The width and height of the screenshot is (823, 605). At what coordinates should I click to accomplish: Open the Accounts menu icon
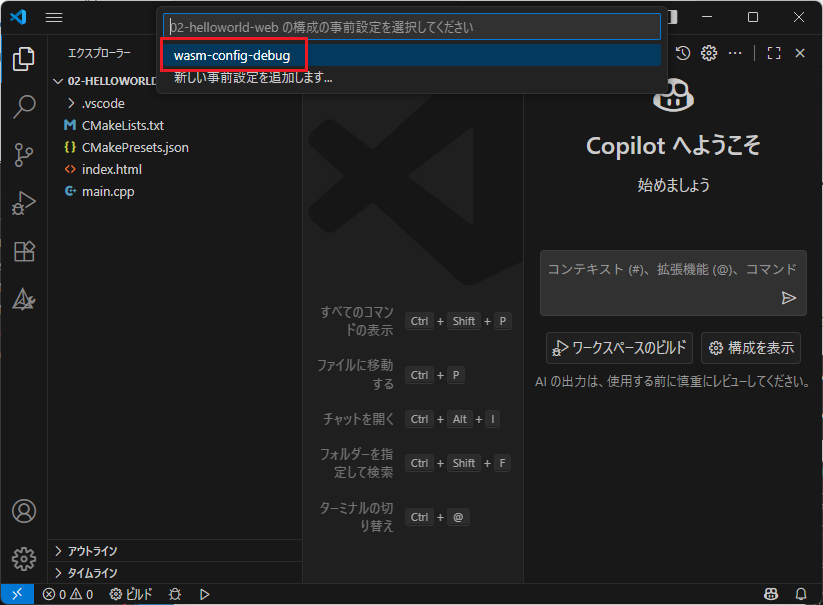tap(24, 511)
